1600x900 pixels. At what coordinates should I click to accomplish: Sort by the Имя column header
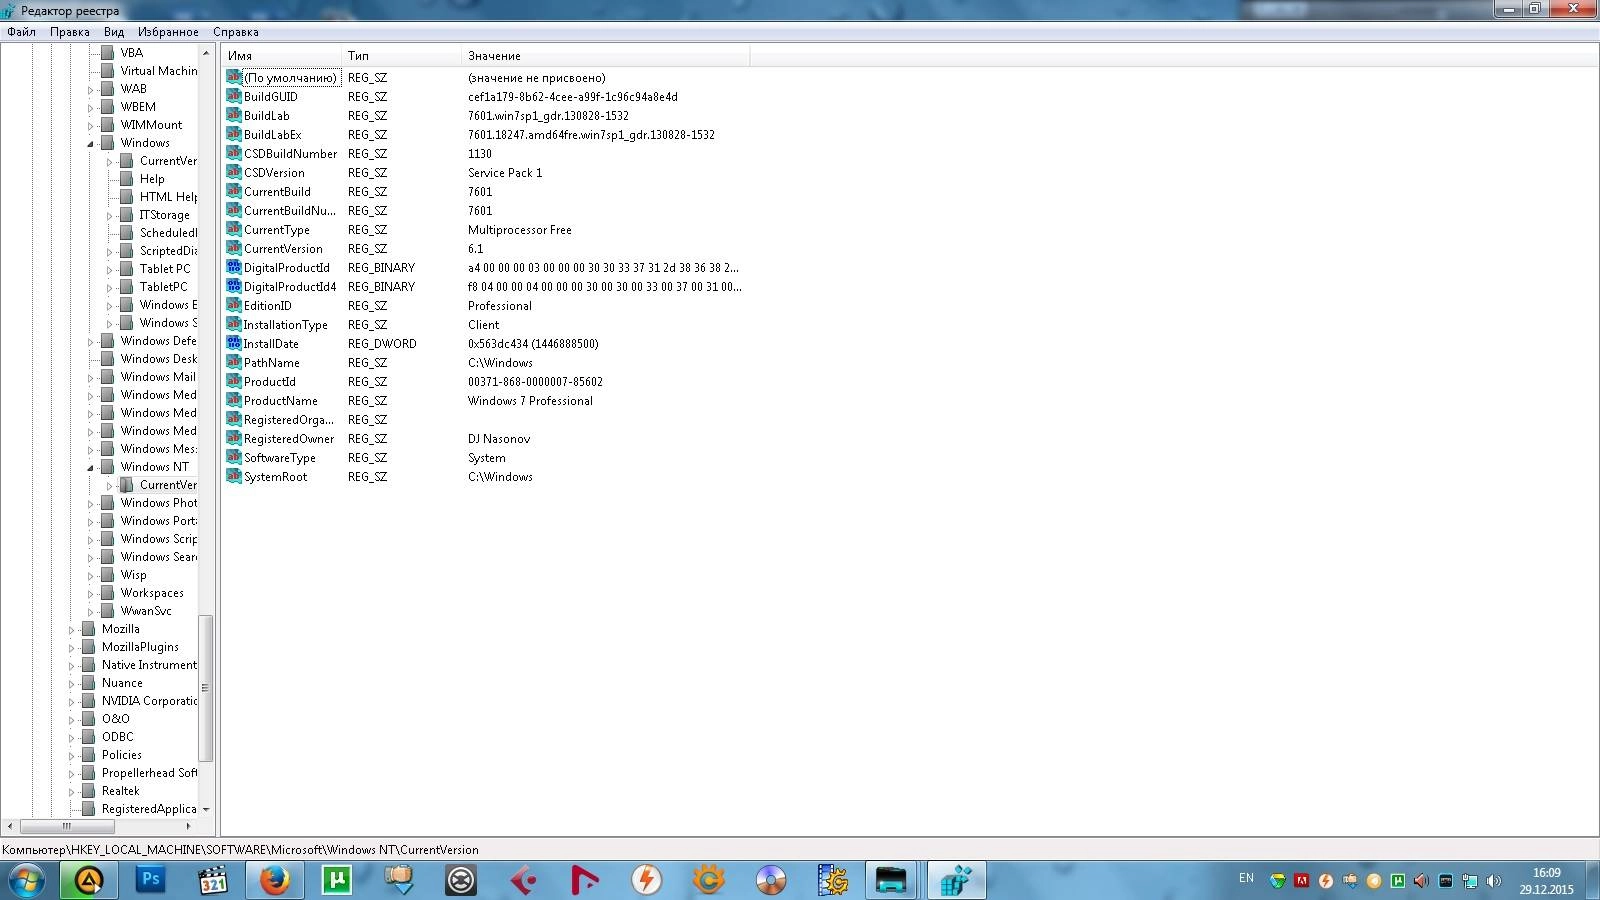pos(281,56)
